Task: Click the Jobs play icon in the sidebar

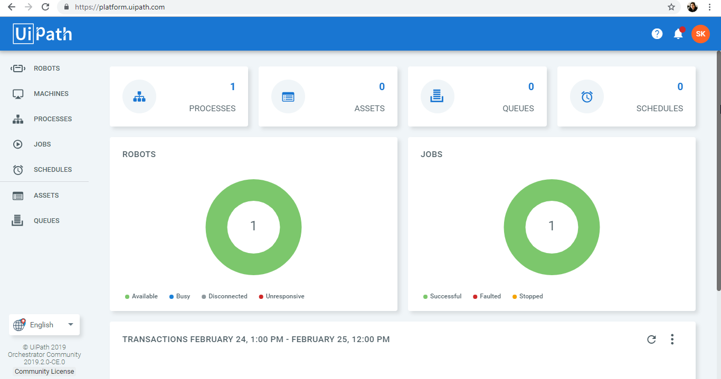Action: tap(17, 144)
